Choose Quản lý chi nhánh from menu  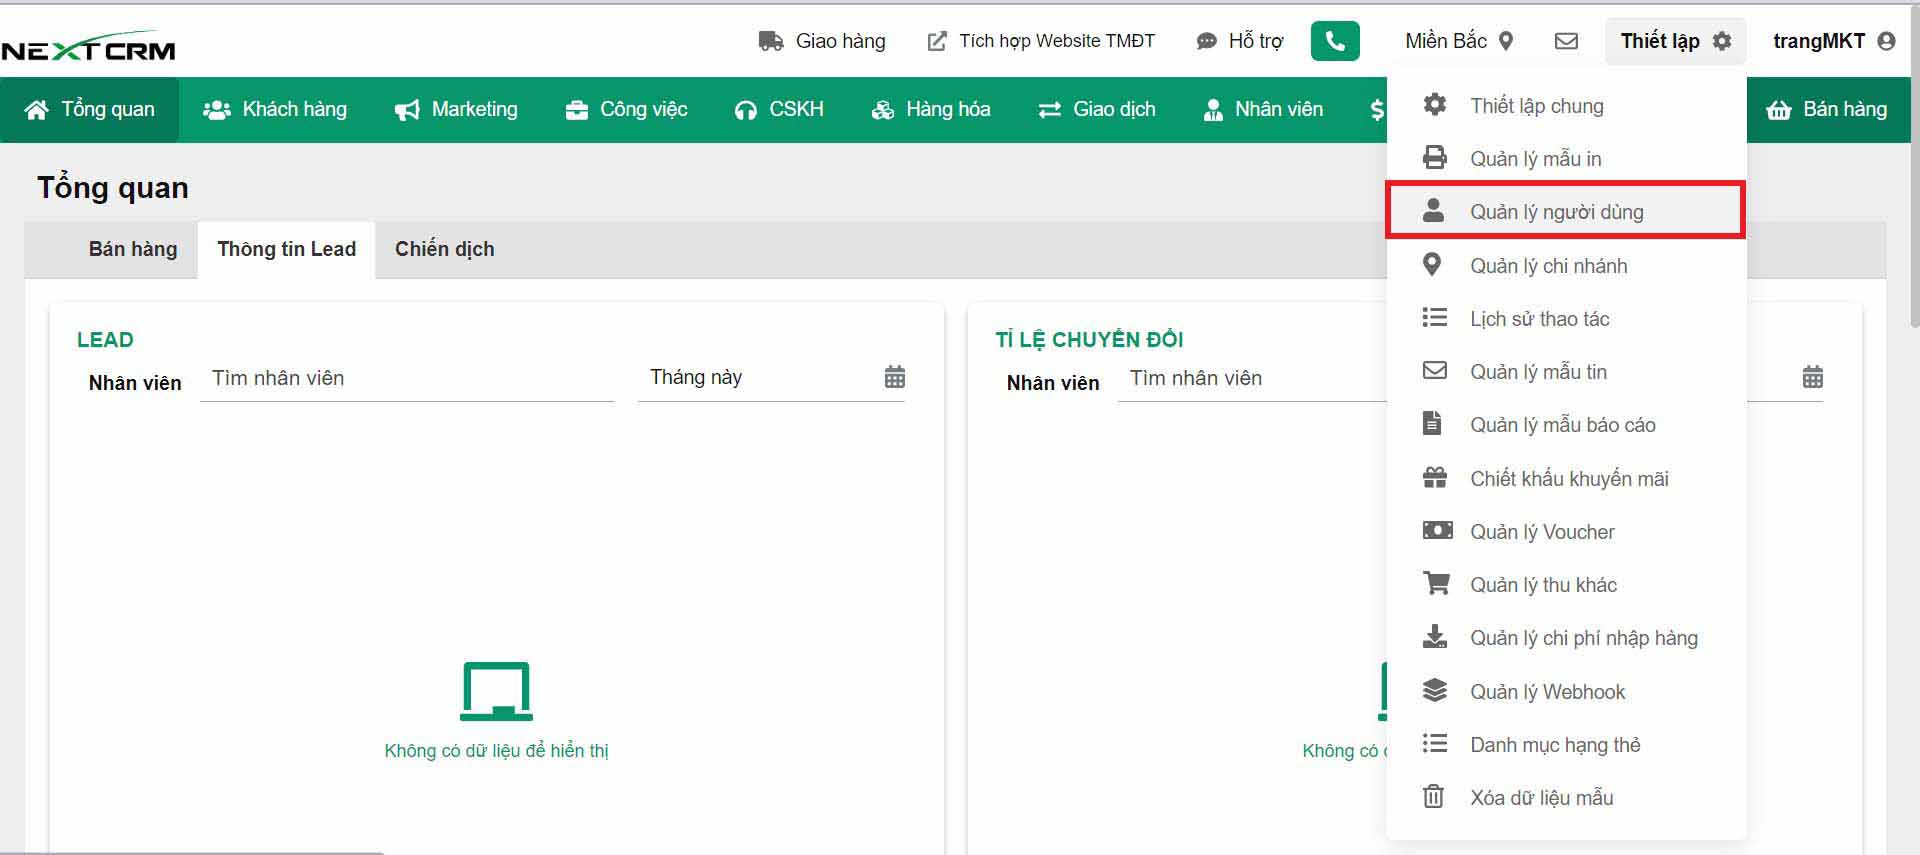tap(1548, 266)
